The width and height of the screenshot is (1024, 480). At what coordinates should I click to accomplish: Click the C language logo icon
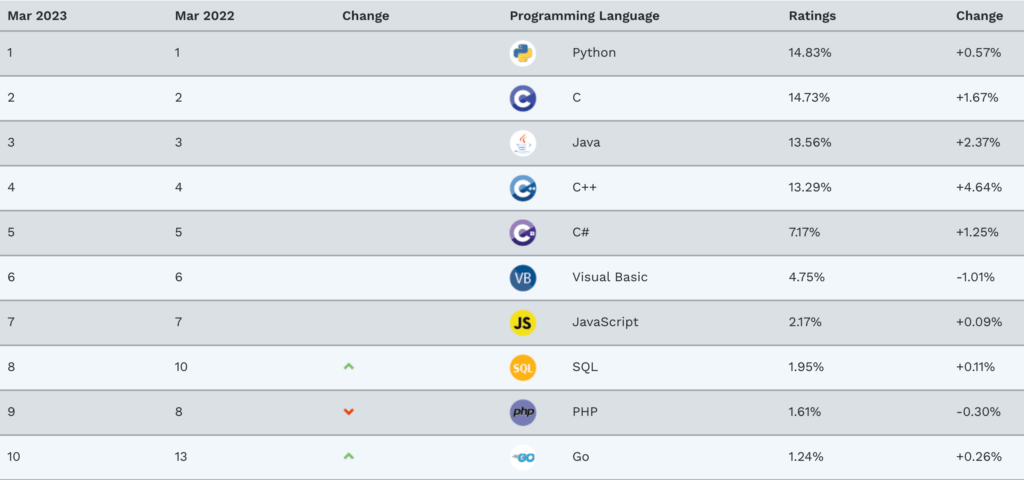pos(522,98)
